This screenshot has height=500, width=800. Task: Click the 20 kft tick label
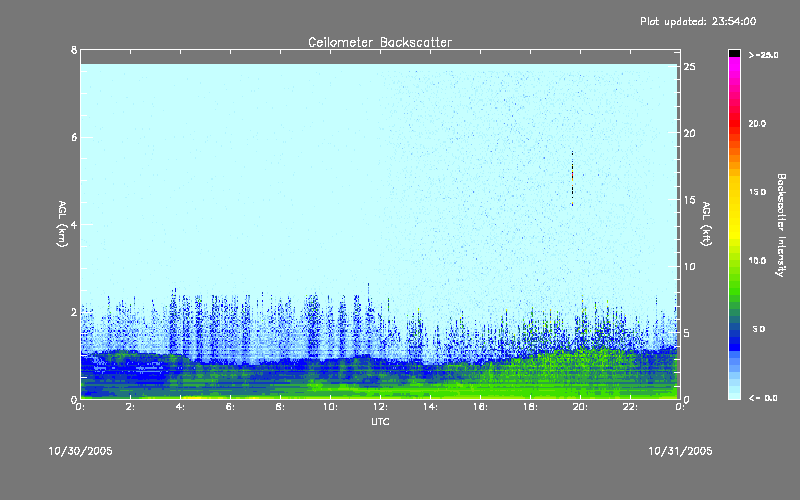pyautogui.click(x=690, y=133)
